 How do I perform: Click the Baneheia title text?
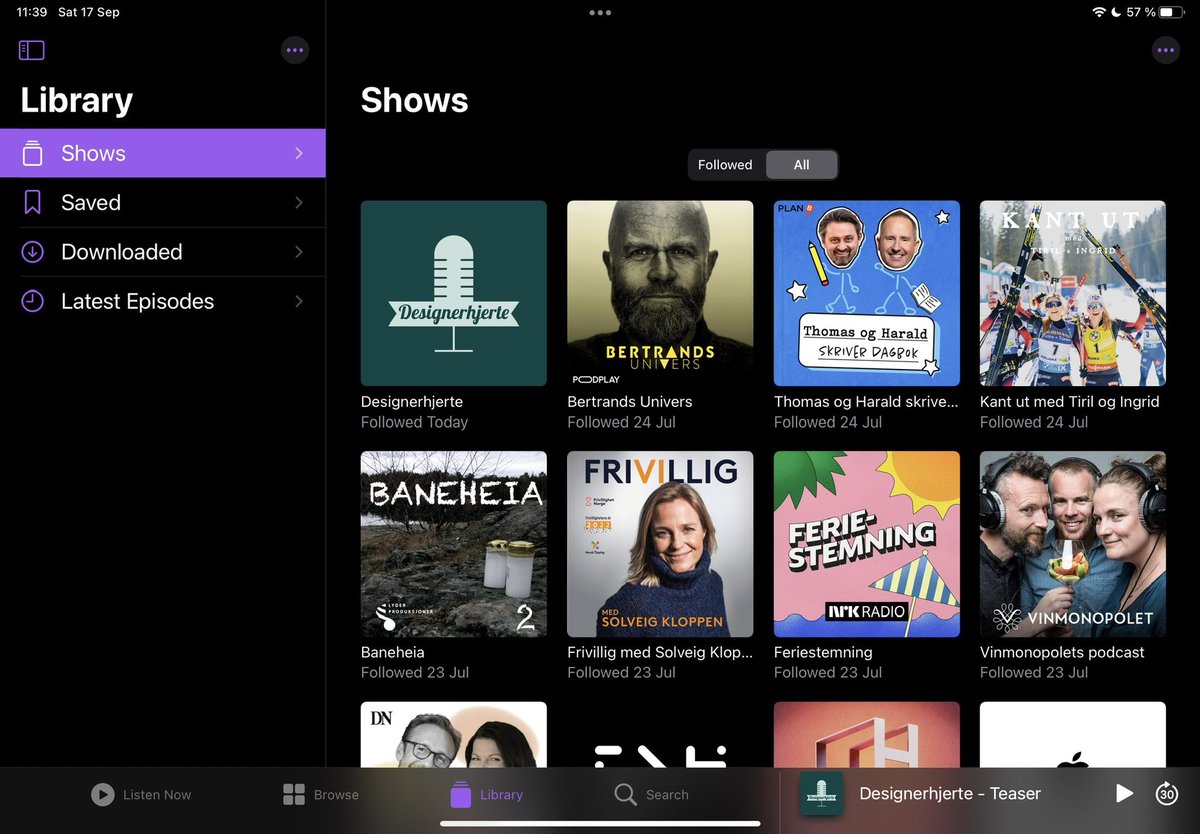click(x=393, y=652)
